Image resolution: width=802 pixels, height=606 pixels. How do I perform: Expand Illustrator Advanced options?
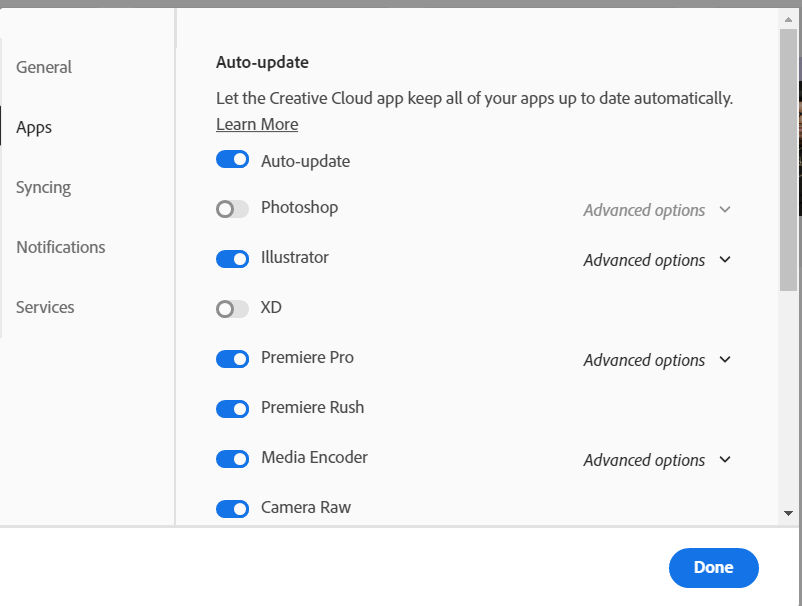click(x=657, y=260)
